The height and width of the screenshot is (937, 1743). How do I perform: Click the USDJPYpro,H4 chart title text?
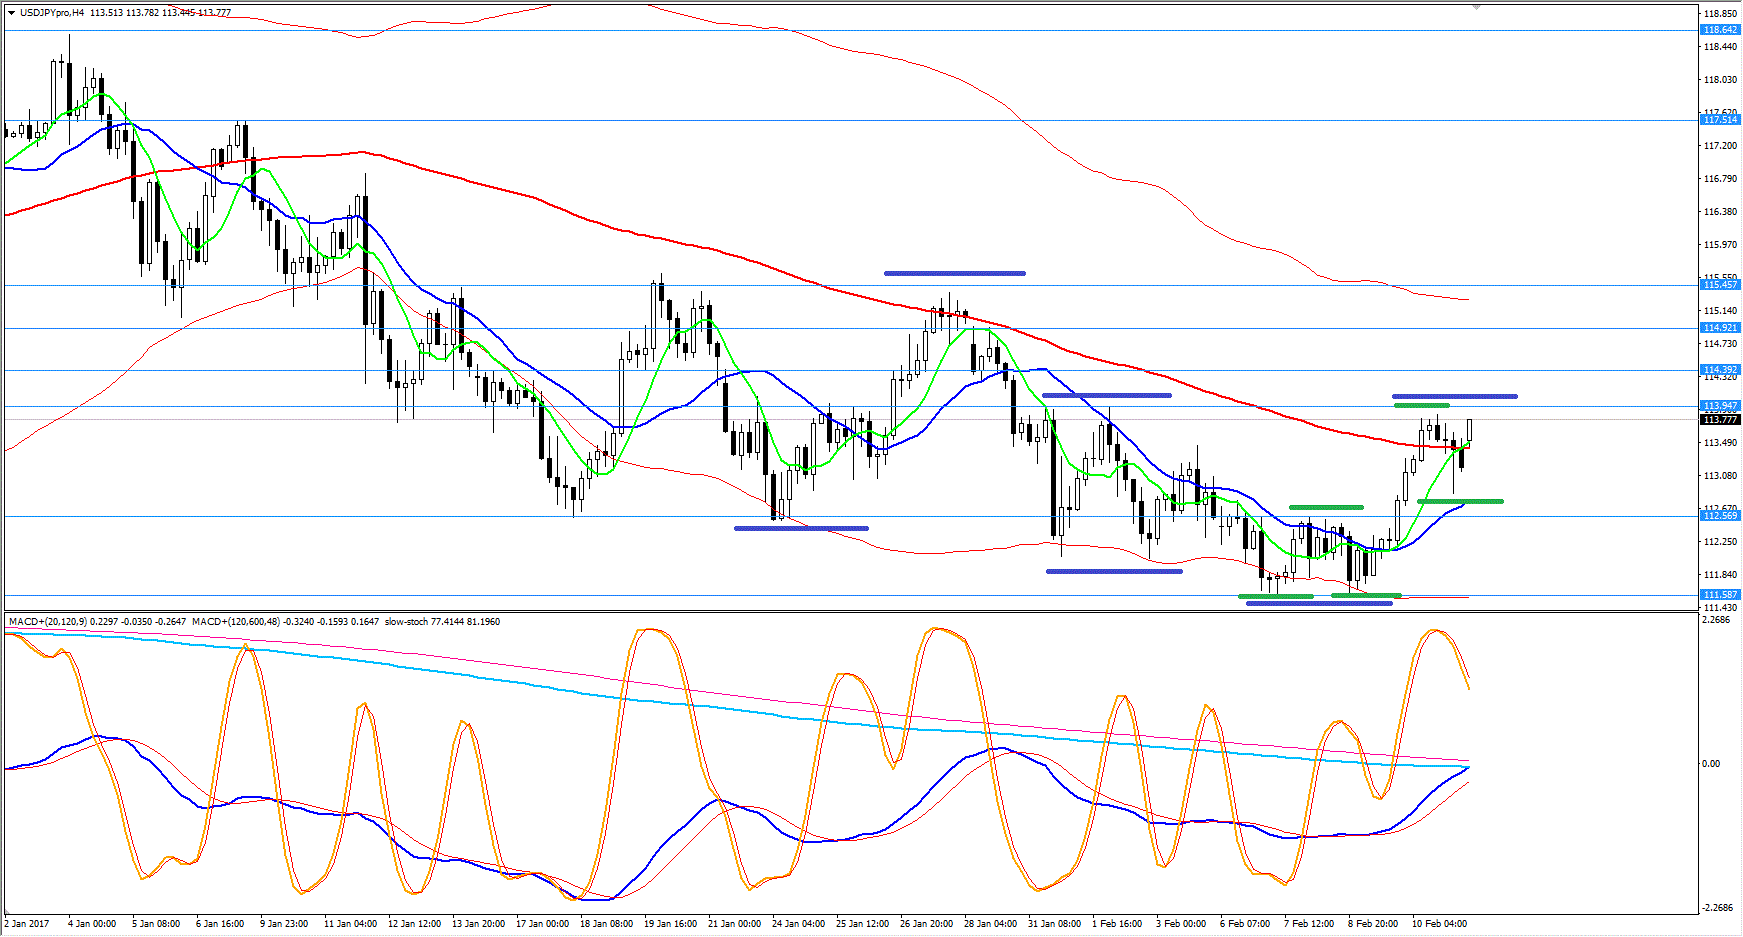pos(52,13)
